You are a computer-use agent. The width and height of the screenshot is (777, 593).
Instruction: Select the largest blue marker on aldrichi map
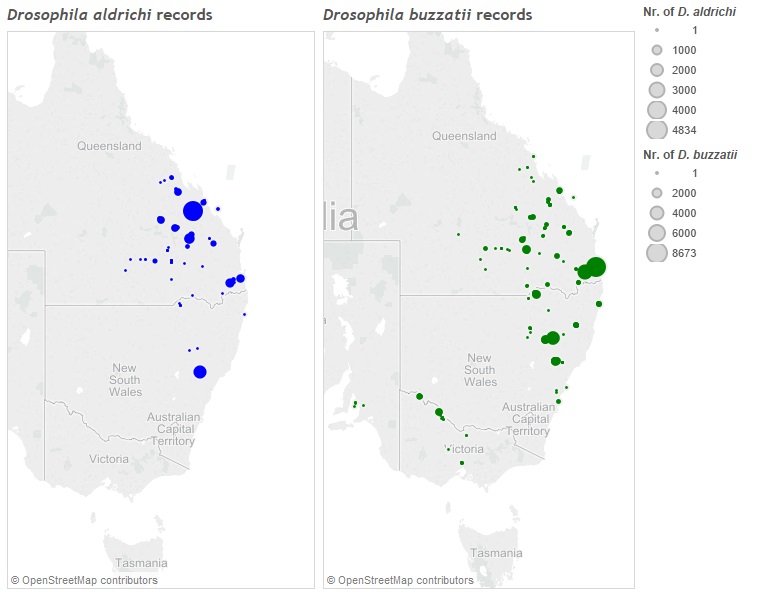(x=193, y=211)
